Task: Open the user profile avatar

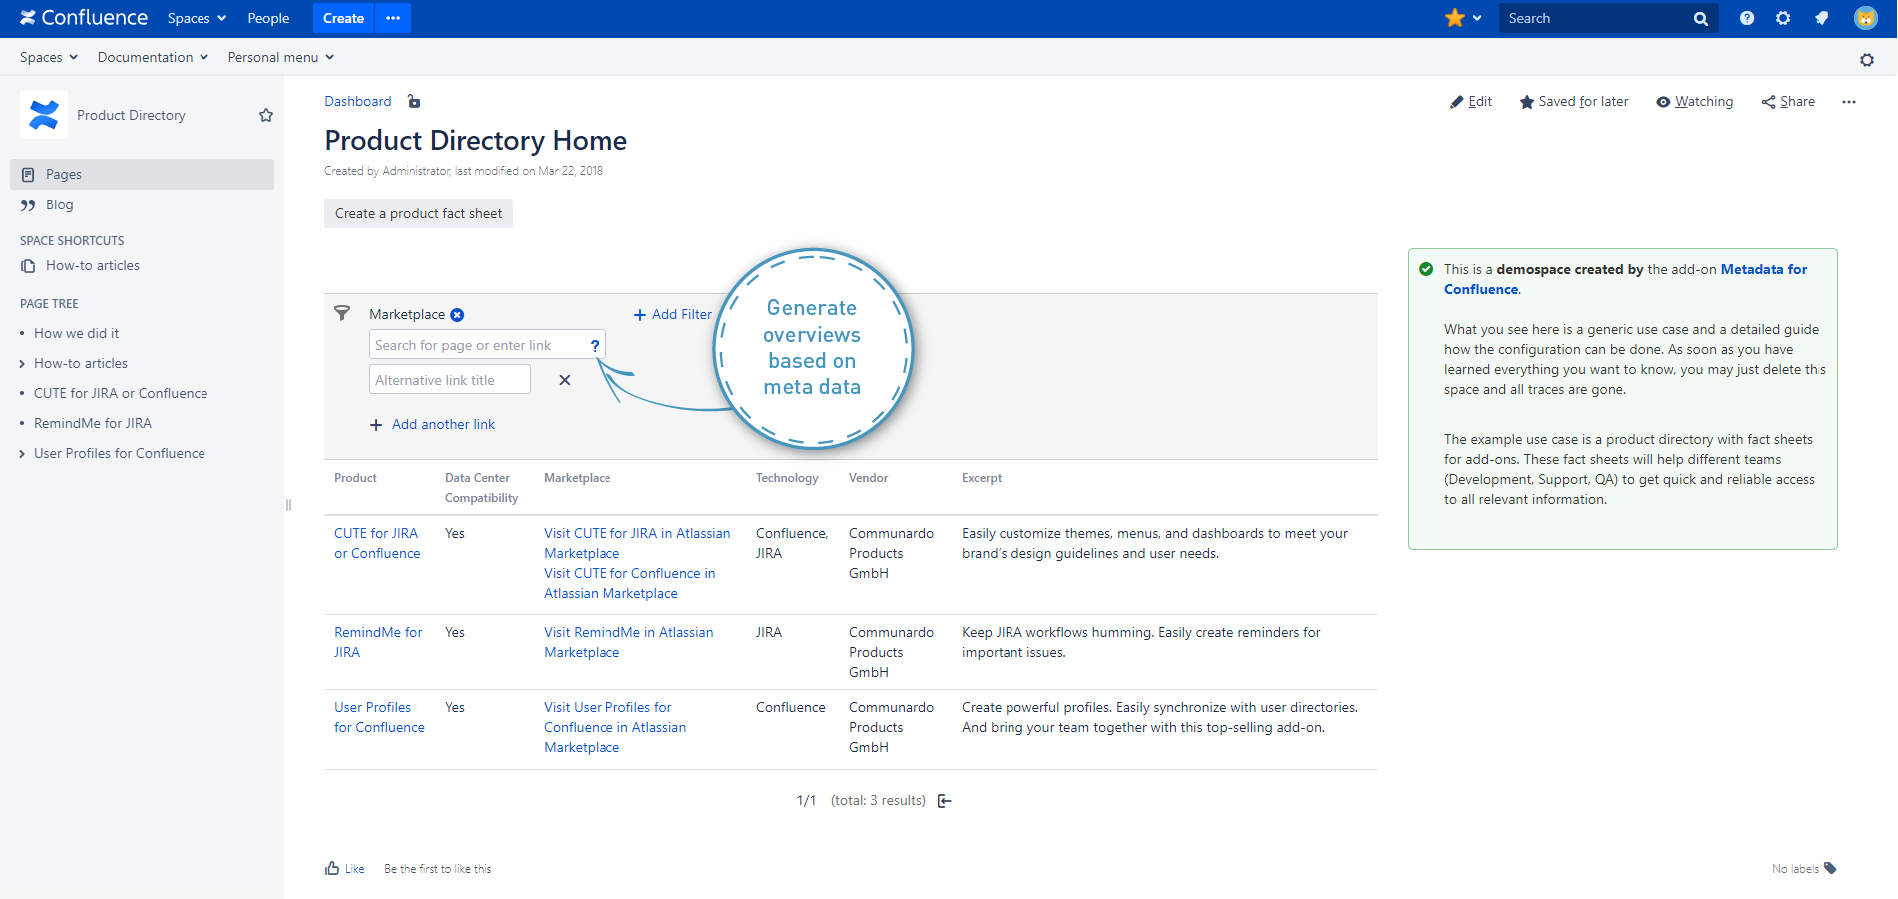Action: [1865, 18]
